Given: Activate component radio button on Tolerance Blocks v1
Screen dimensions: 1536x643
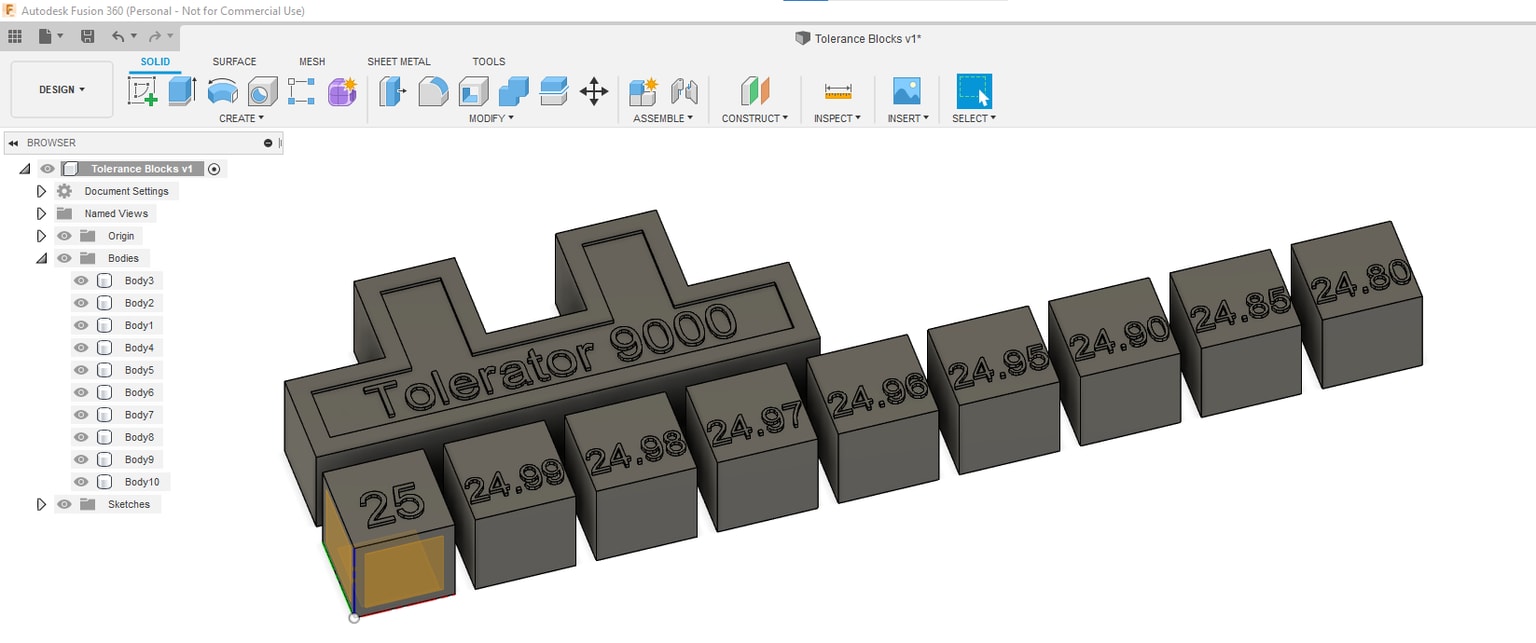Looking at the screenshot, I should (x=214, y=169).
